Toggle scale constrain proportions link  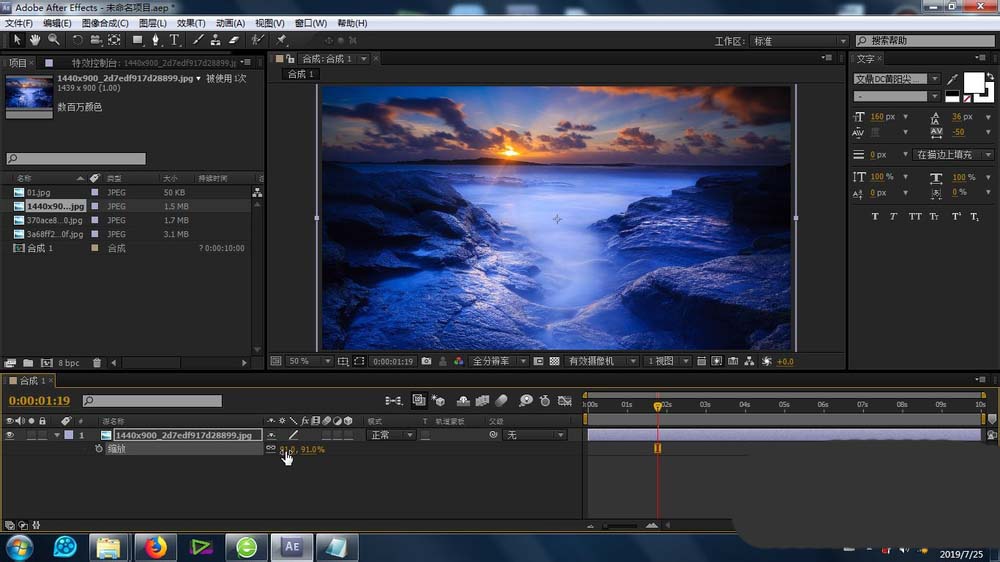(x=270, y=449)
